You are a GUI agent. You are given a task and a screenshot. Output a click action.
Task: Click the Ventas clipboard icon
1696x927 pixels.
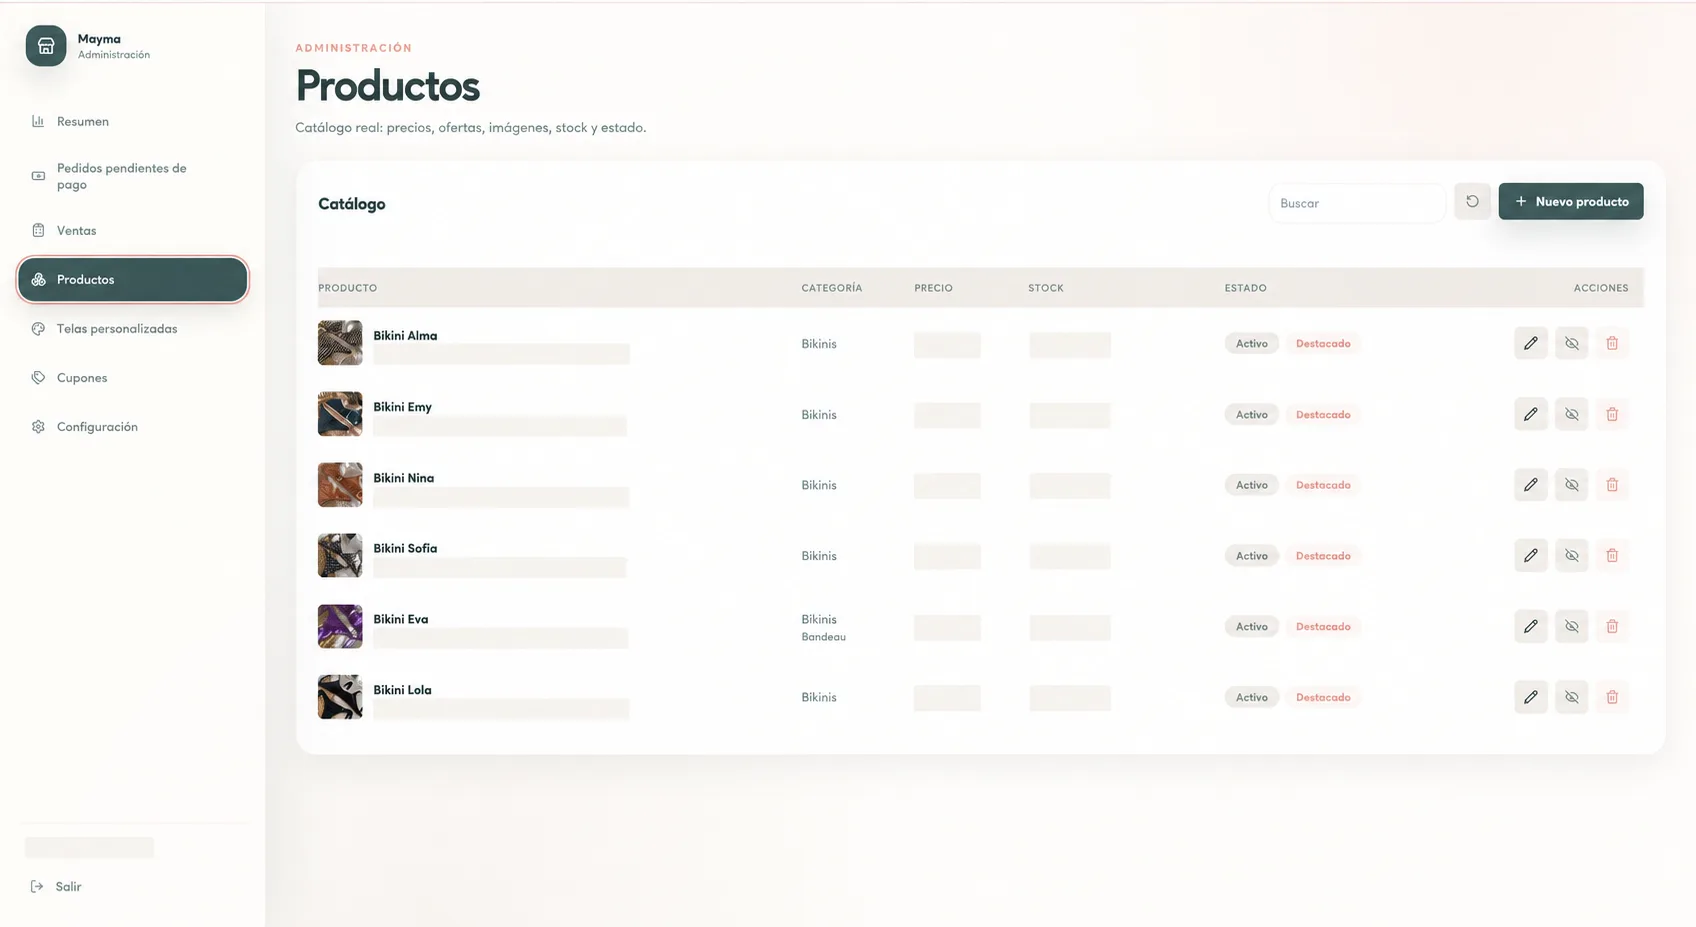point(38,230)
